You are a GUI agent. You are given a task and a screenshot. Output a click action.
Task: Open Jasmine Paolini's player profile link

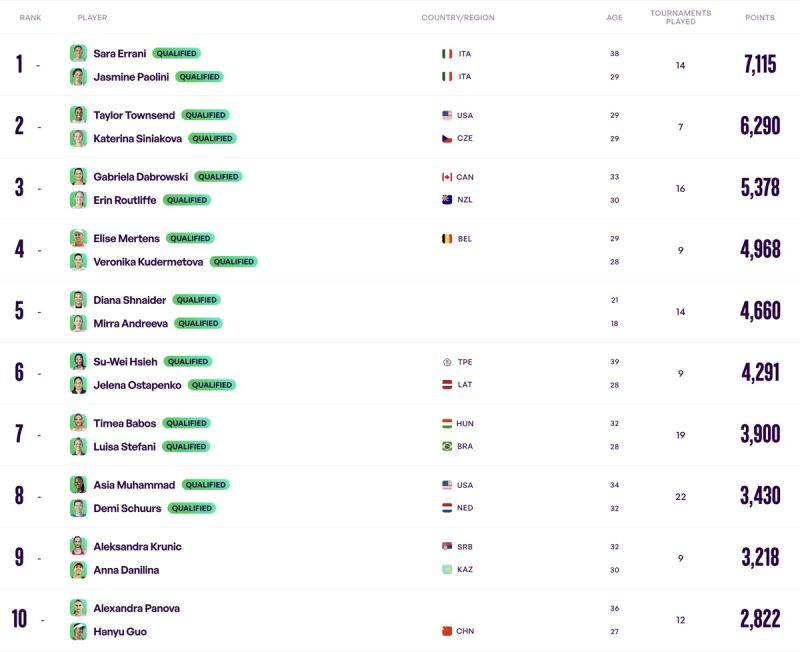tap(131, 76)
